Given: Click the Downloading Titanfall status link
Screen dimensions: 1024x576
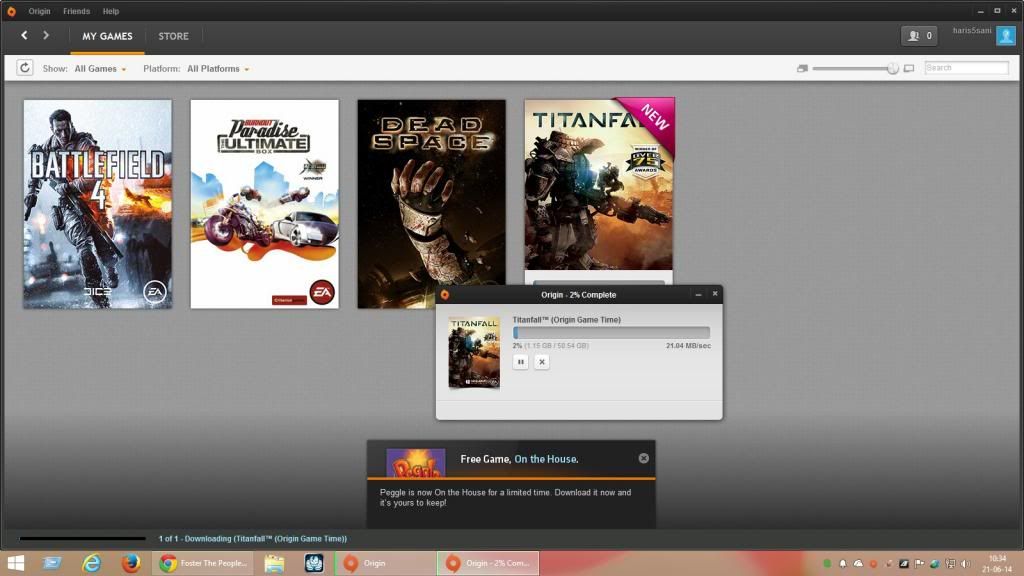Looking at the screenshot, I should 253,539.
